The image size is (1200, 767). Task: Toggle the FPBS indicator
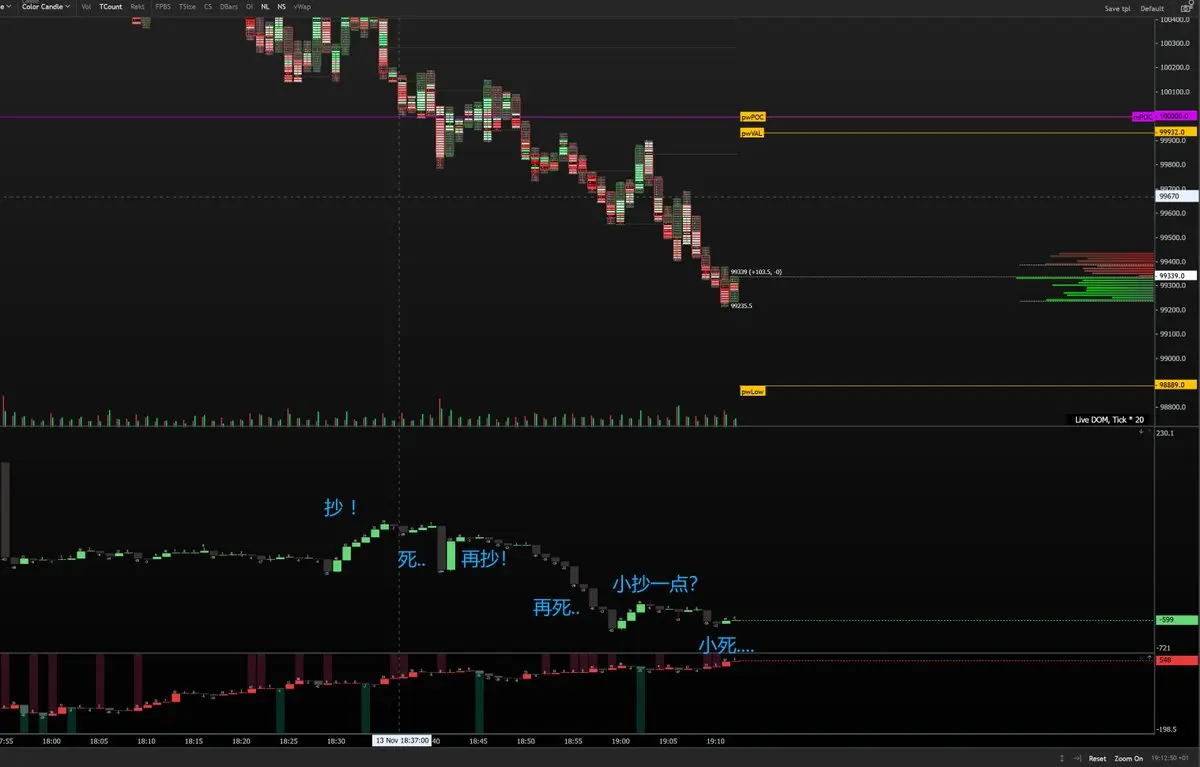pyautogui.click(x=162, y=6)
